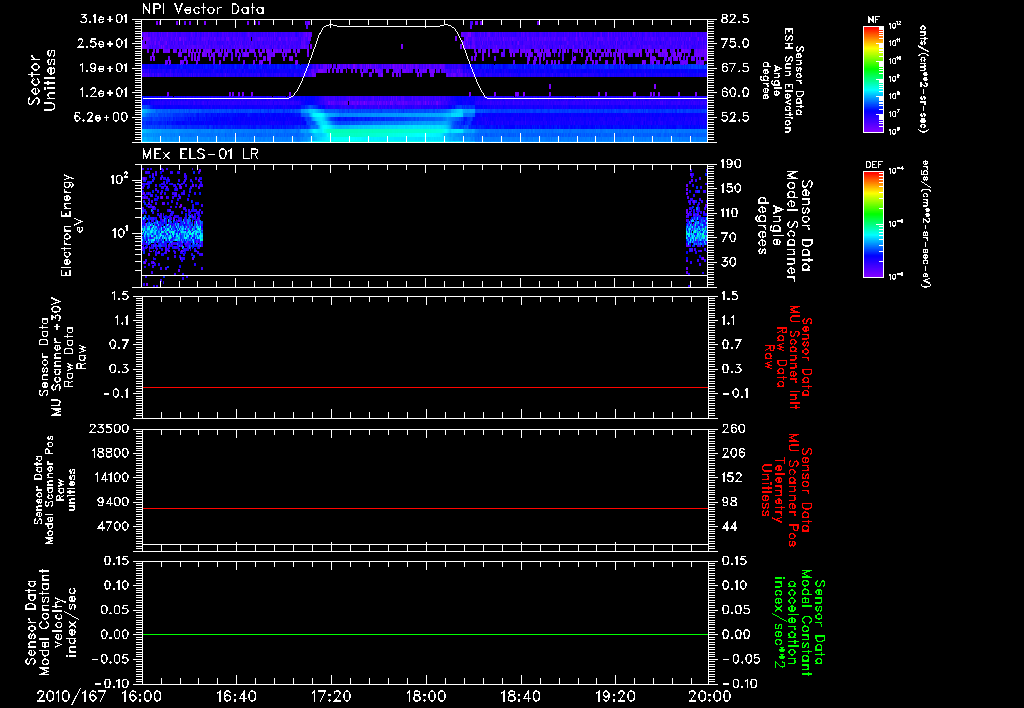The width and height of the screenshot is (1024, 708).
Task: Click the red "MU Scanner Inh Raw Data" title
Action: click(x=787, y=357)
